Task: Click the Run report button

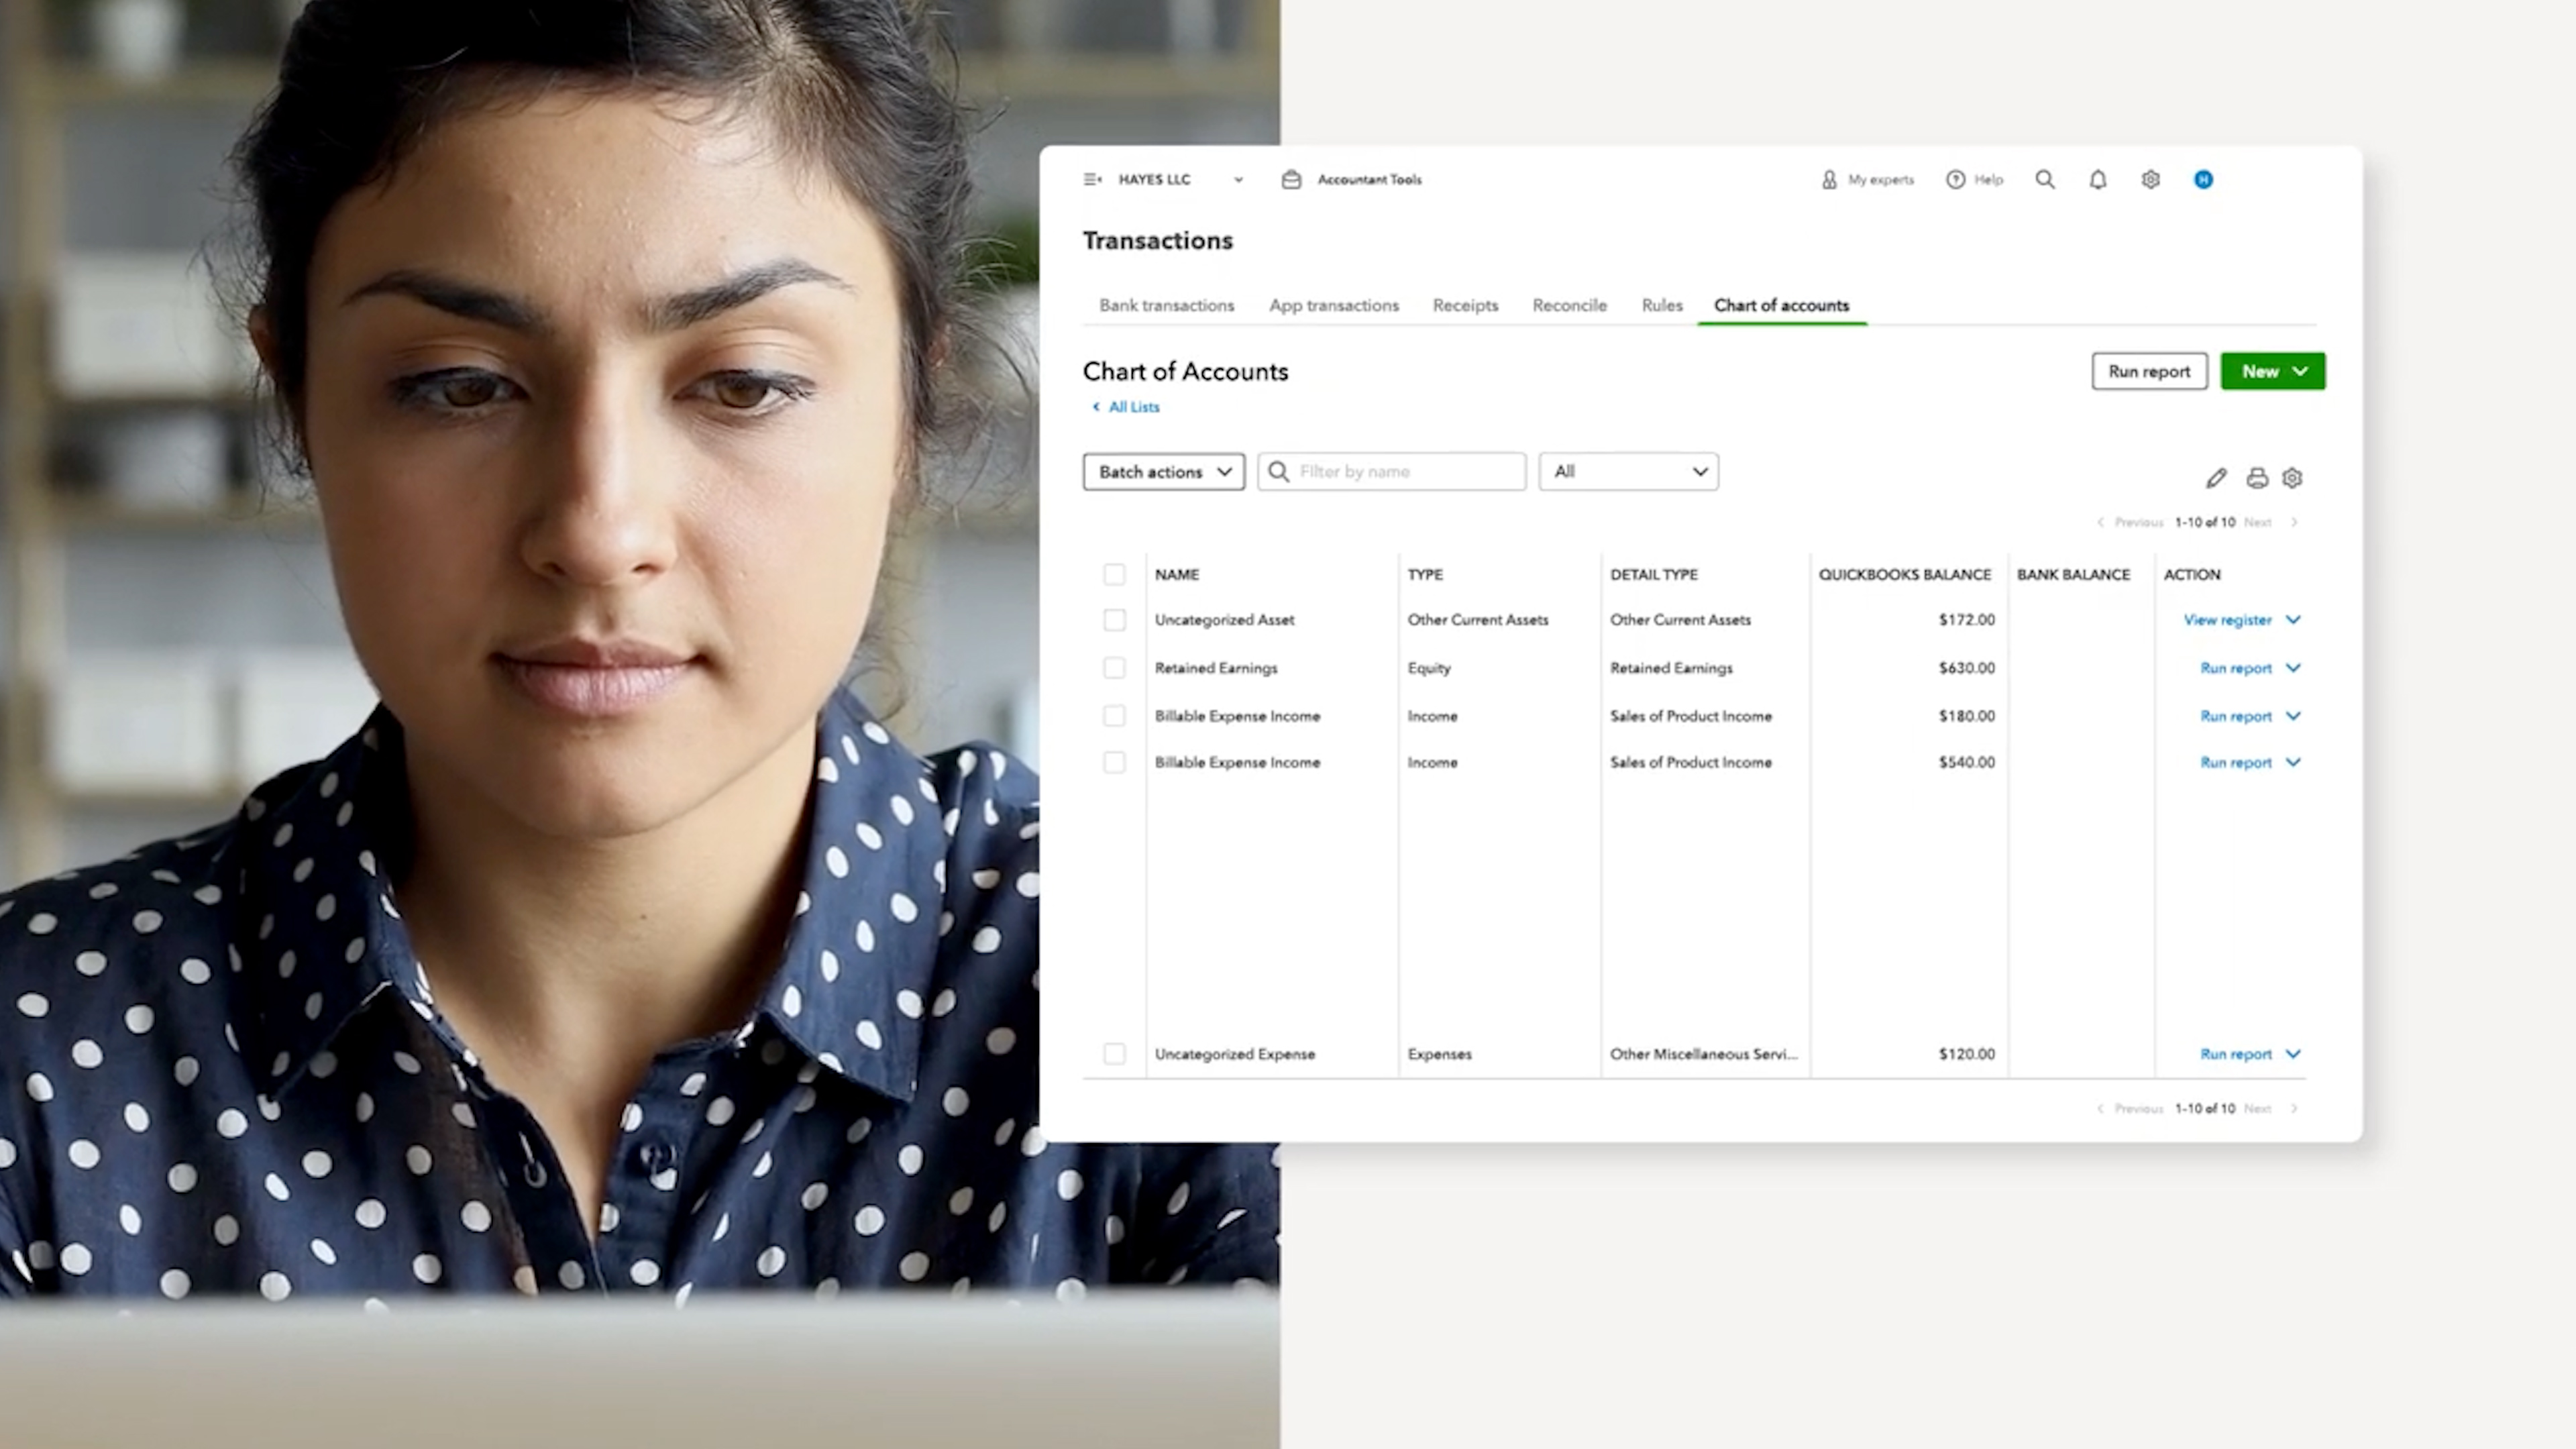Action: (x=2149, y=371)
